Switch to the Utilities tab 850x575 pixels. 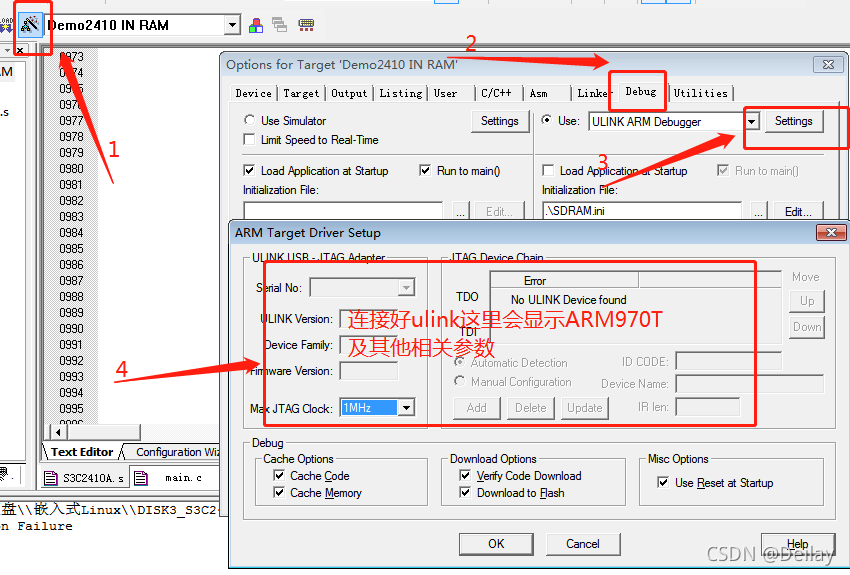[700, 93]
